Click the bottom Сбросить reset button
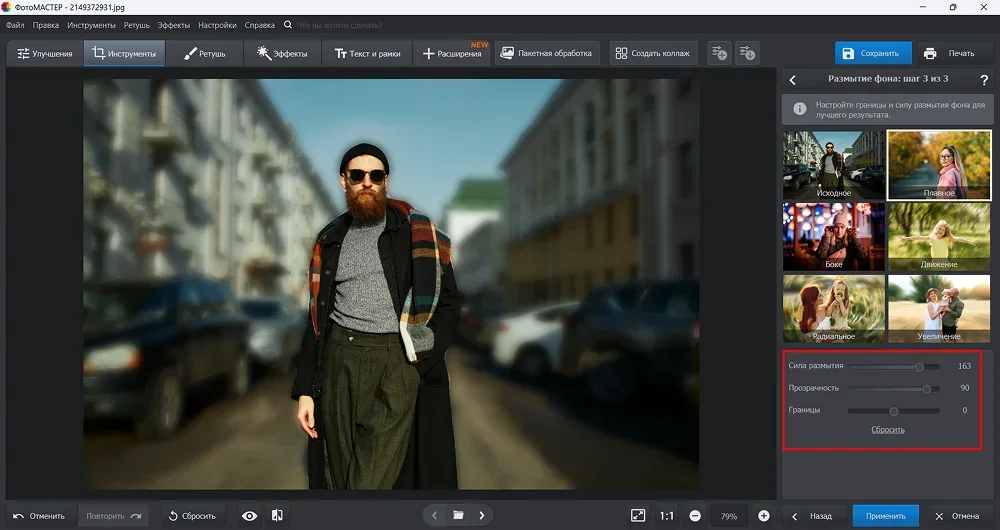Screen dimensions: 1000x530 click(x=192, y=516)
